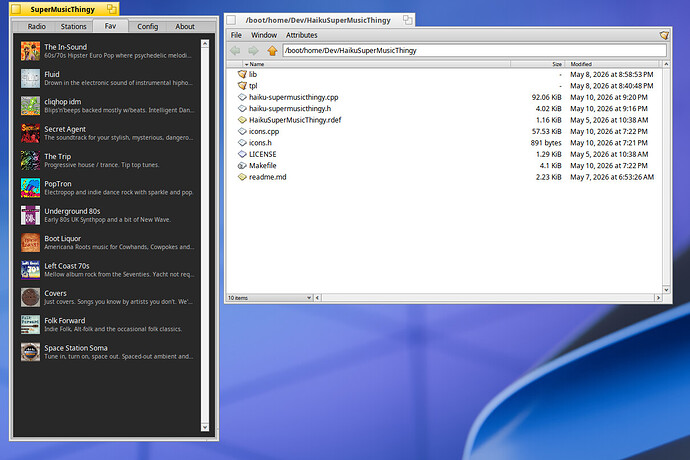Viewport: 690px width, 460px height.
Task: Click the cliqhop idm station icon
Action: [x=30, y=106]
